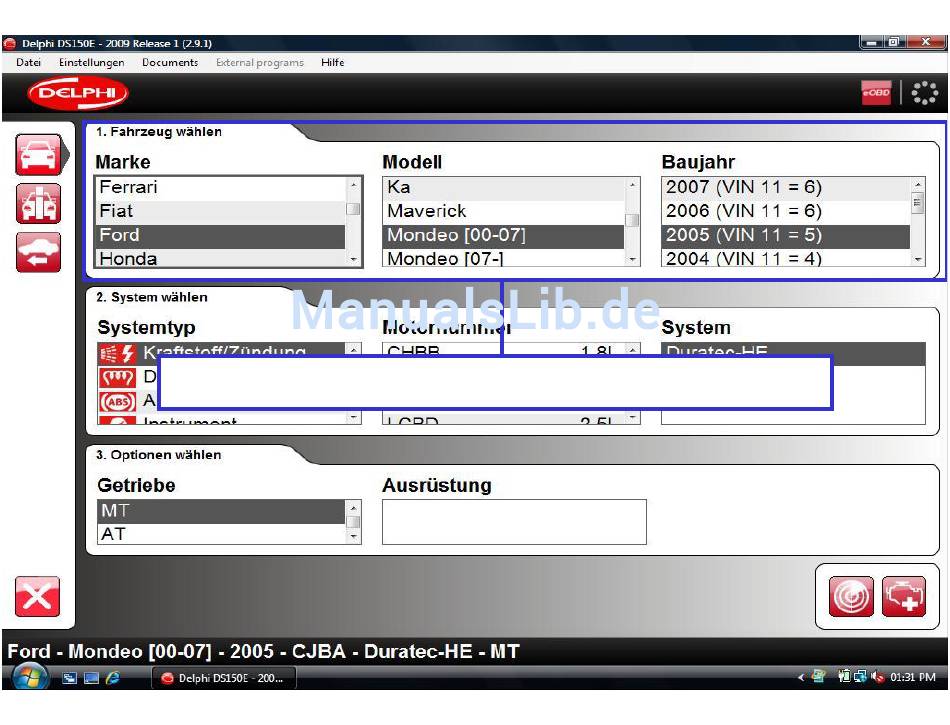This screenshot has width=950, height=725.
Task: Open the Hilfe menu
Action: click(333, 62)
